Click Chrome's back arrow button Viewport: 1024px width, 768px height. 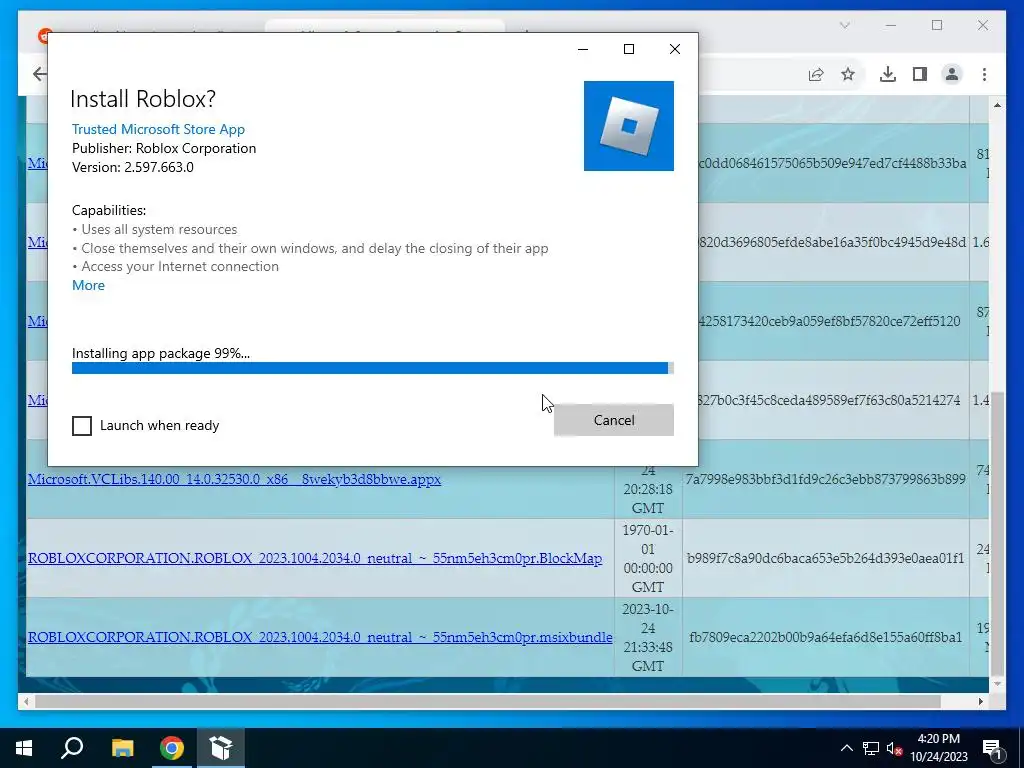(39, 74)
